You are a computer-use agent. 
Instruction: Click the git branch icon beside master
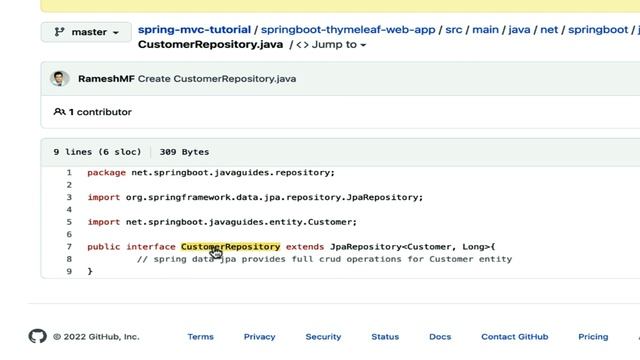tap(60, 32)
